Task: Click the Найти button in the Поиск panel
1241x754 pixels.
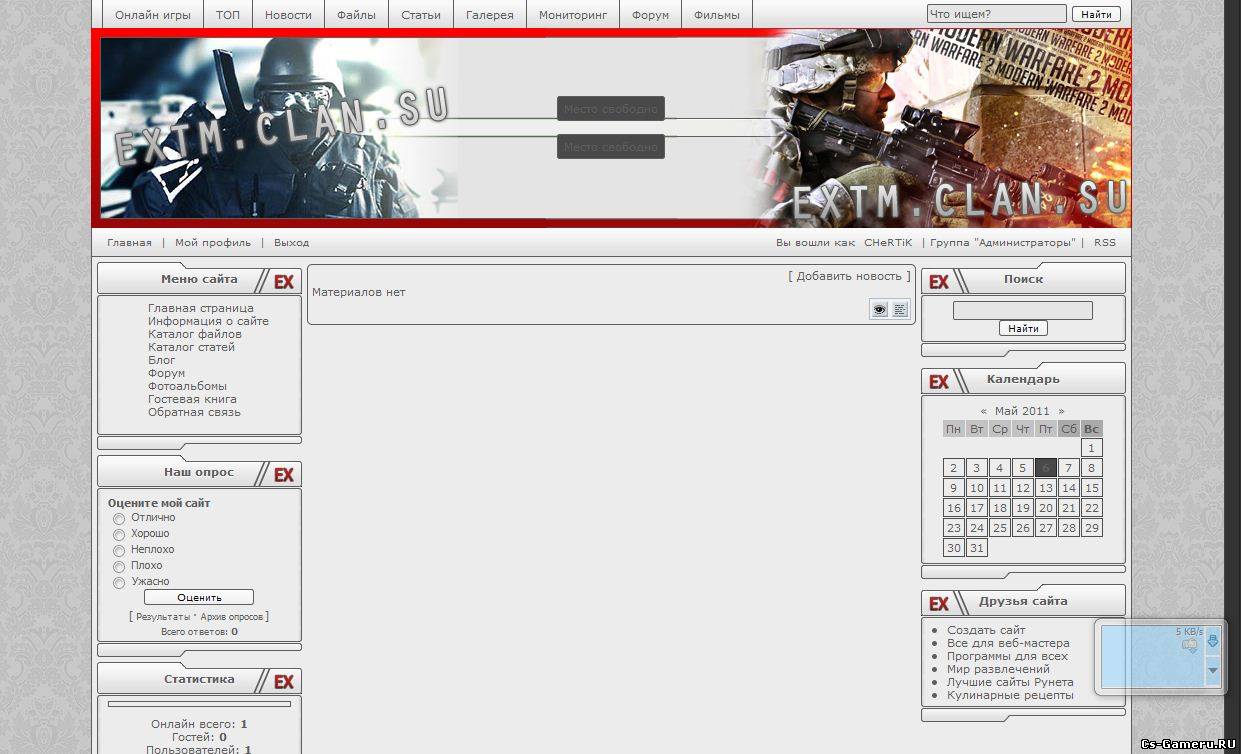Action: 1023,328
